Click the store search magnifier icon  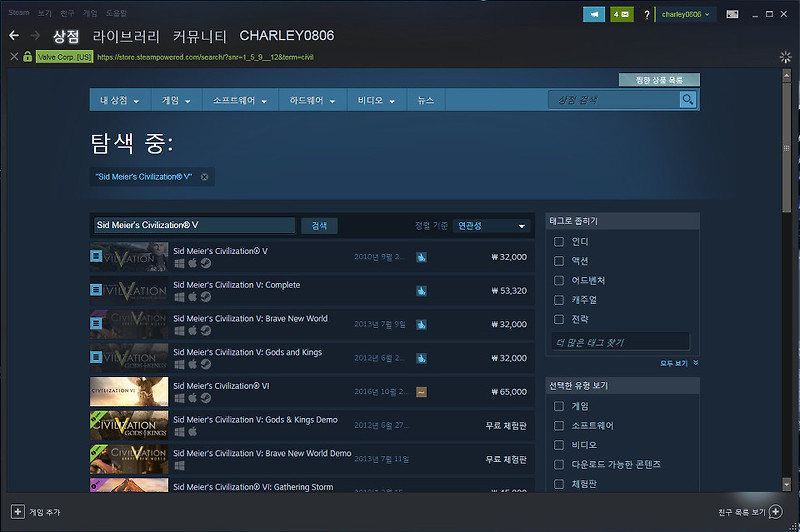(x=688, y=99)
